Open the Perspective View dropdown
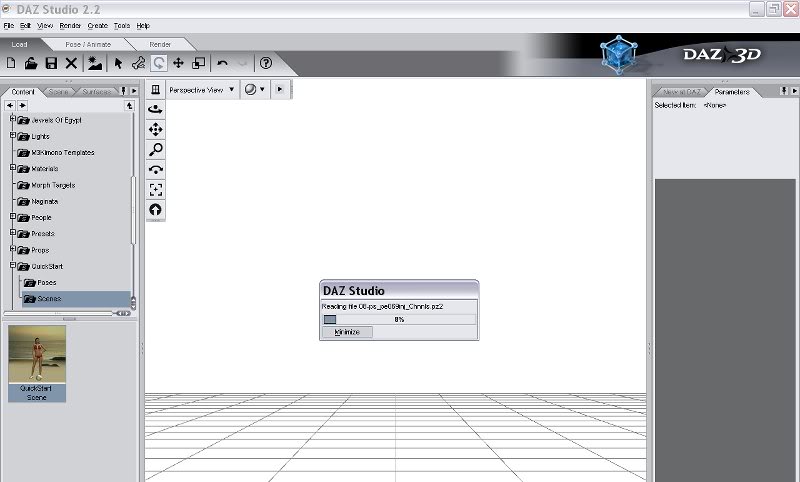The width and height of the screenshot is (800, 482). (201, 89)
